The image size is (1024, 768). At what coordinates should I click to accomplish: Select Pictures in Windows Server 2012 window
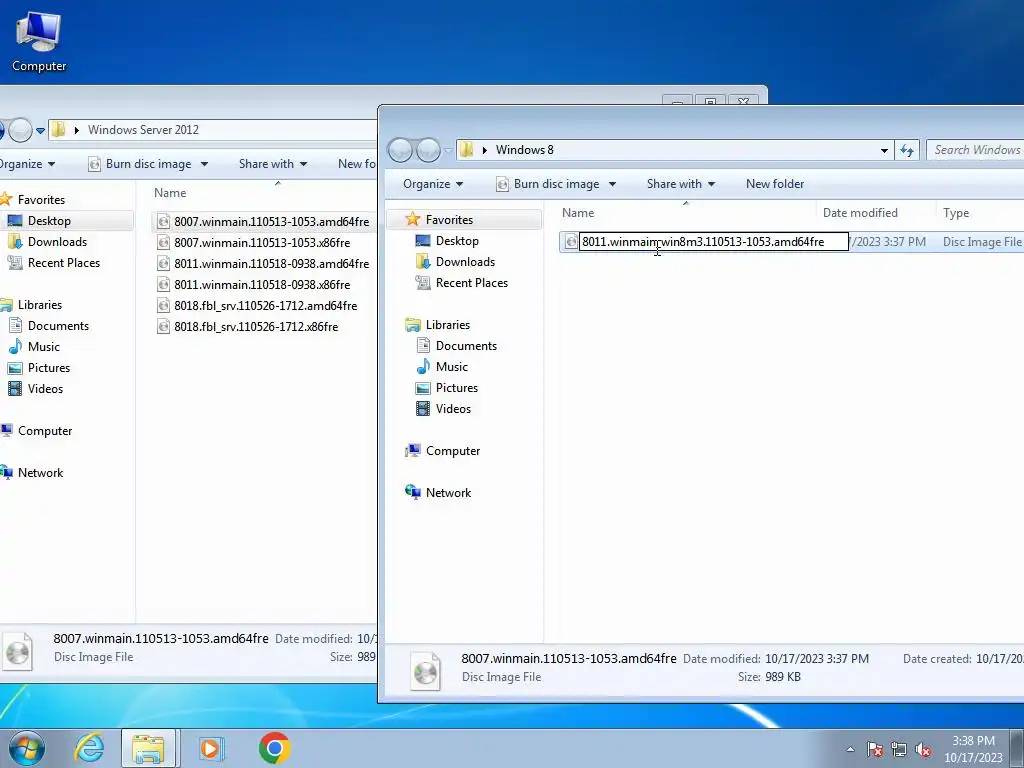pos(48,367)
